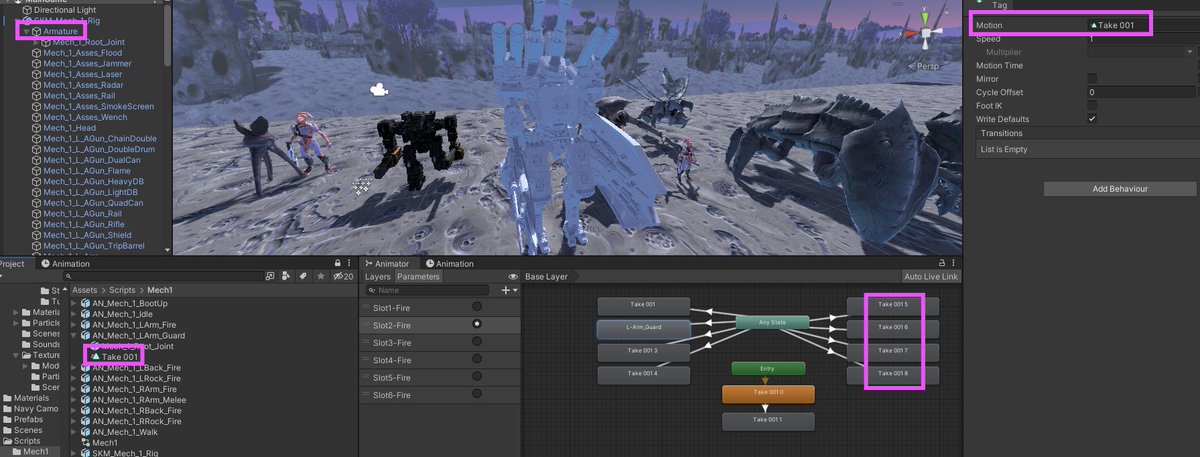Open the add parameter plus dropdown

(508, 290)
